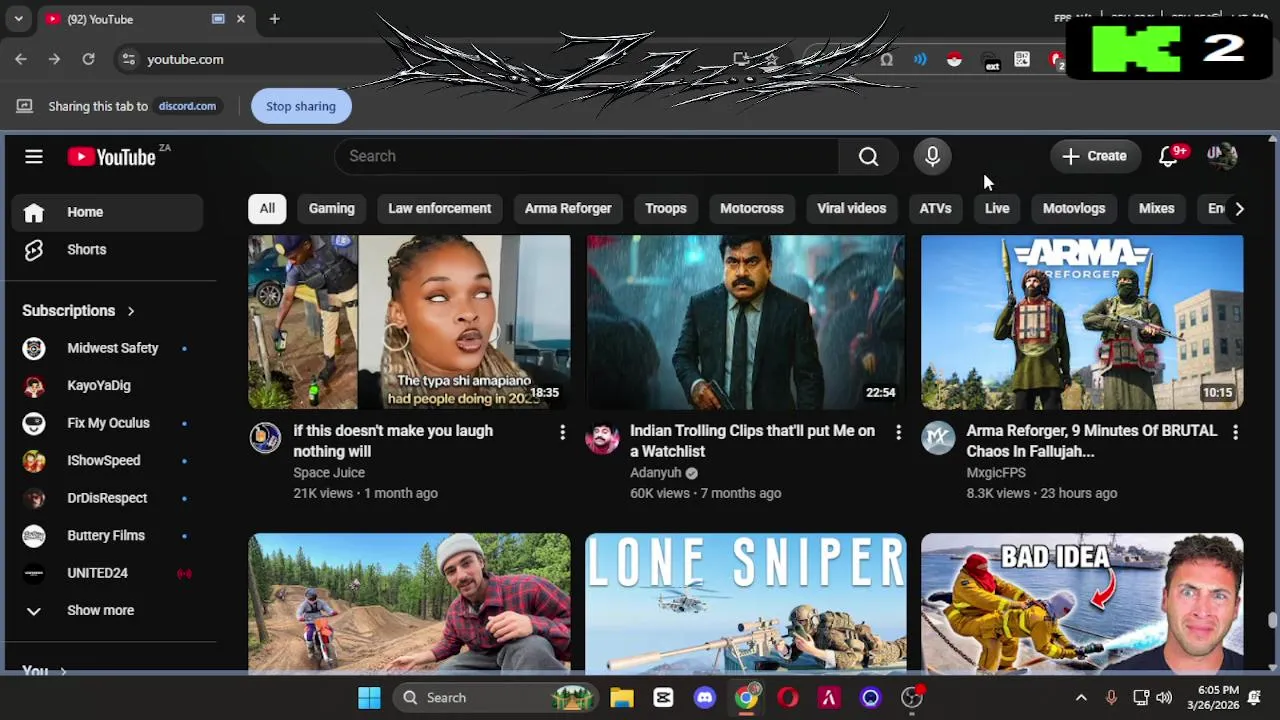The image size is (1280, 720).
Task: Open the LONE SNIPER video thumbnail
Action: pyautogui.click(x=746, y=603)
